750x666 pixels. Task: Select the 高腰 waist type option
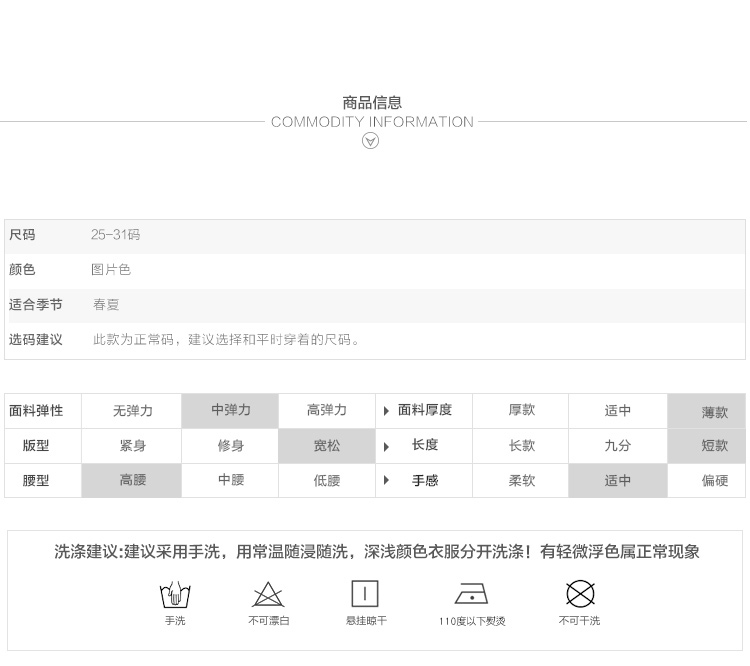click(x=133, y=481)
